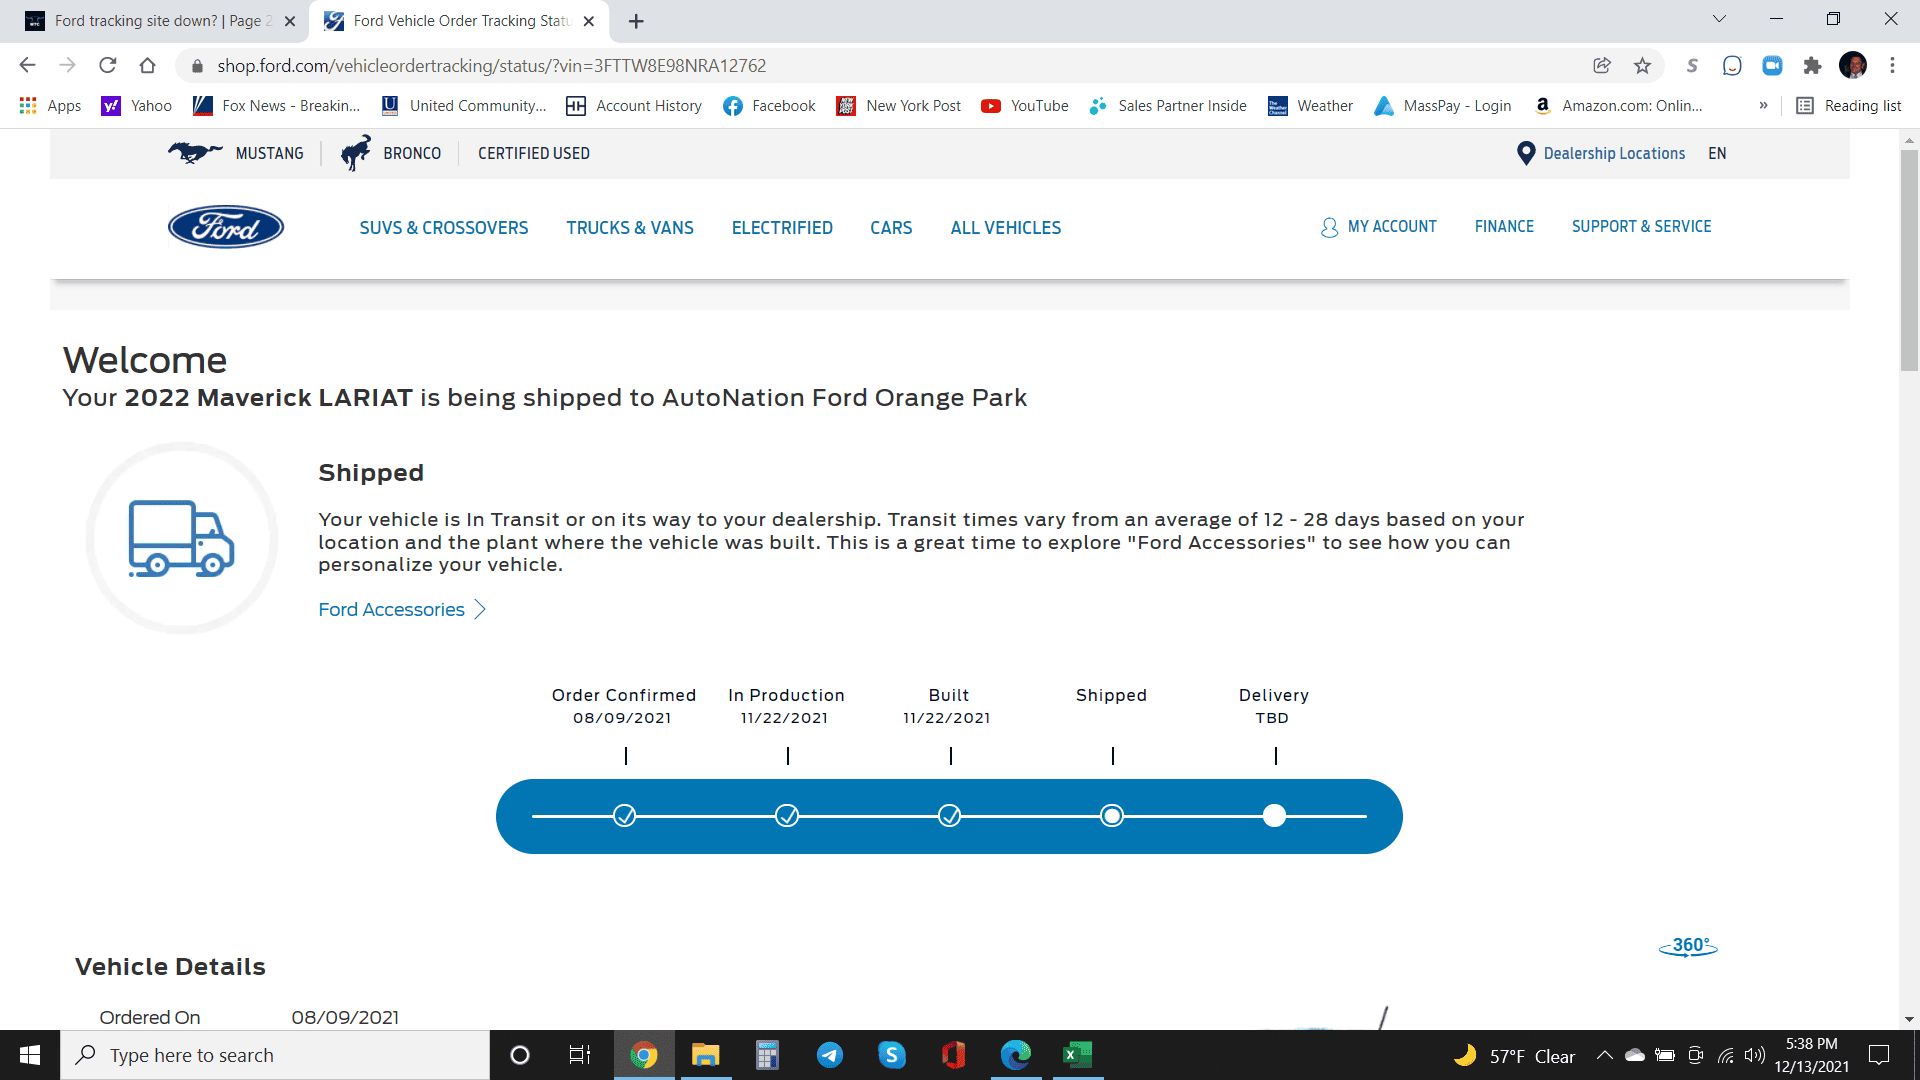This screenshot has height=1080, width=1920.
Task: Show more bookmarks with the chevron
Action: click(x=1763, y=106)
